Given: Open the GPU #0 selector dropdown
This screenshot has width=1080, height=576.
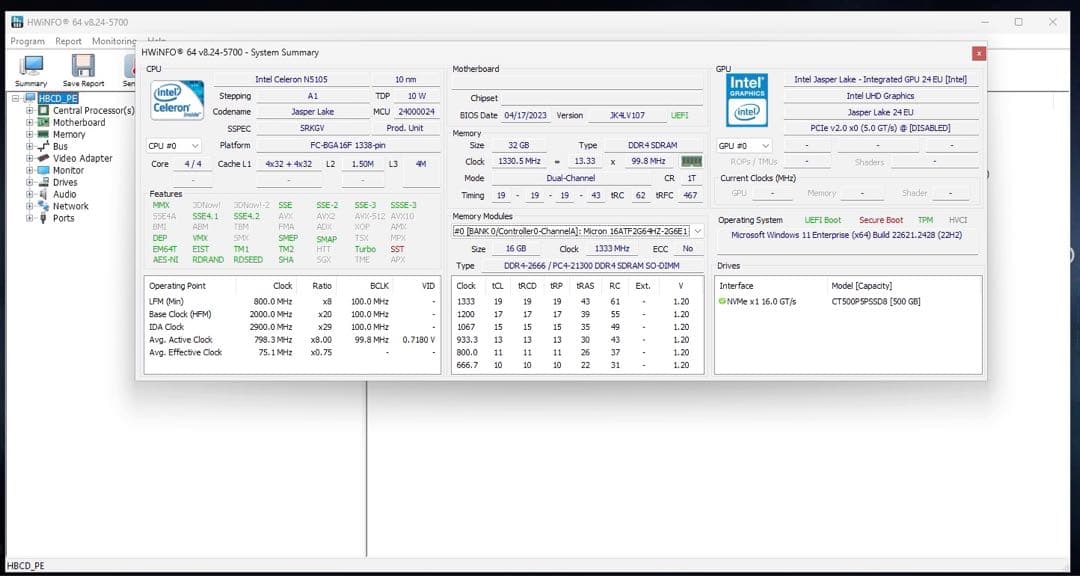Looking at the screenshot, I should click(x=767, y=145).
